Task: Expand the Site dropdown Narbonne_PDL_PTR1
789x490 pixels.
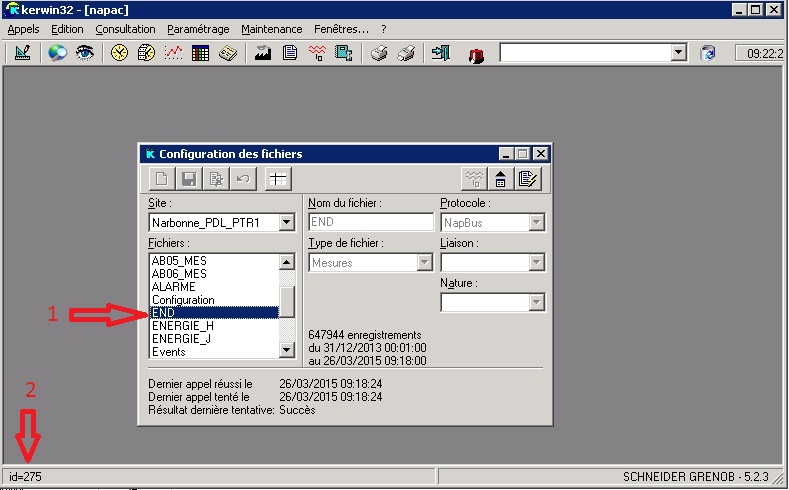Action: [286, 222]
